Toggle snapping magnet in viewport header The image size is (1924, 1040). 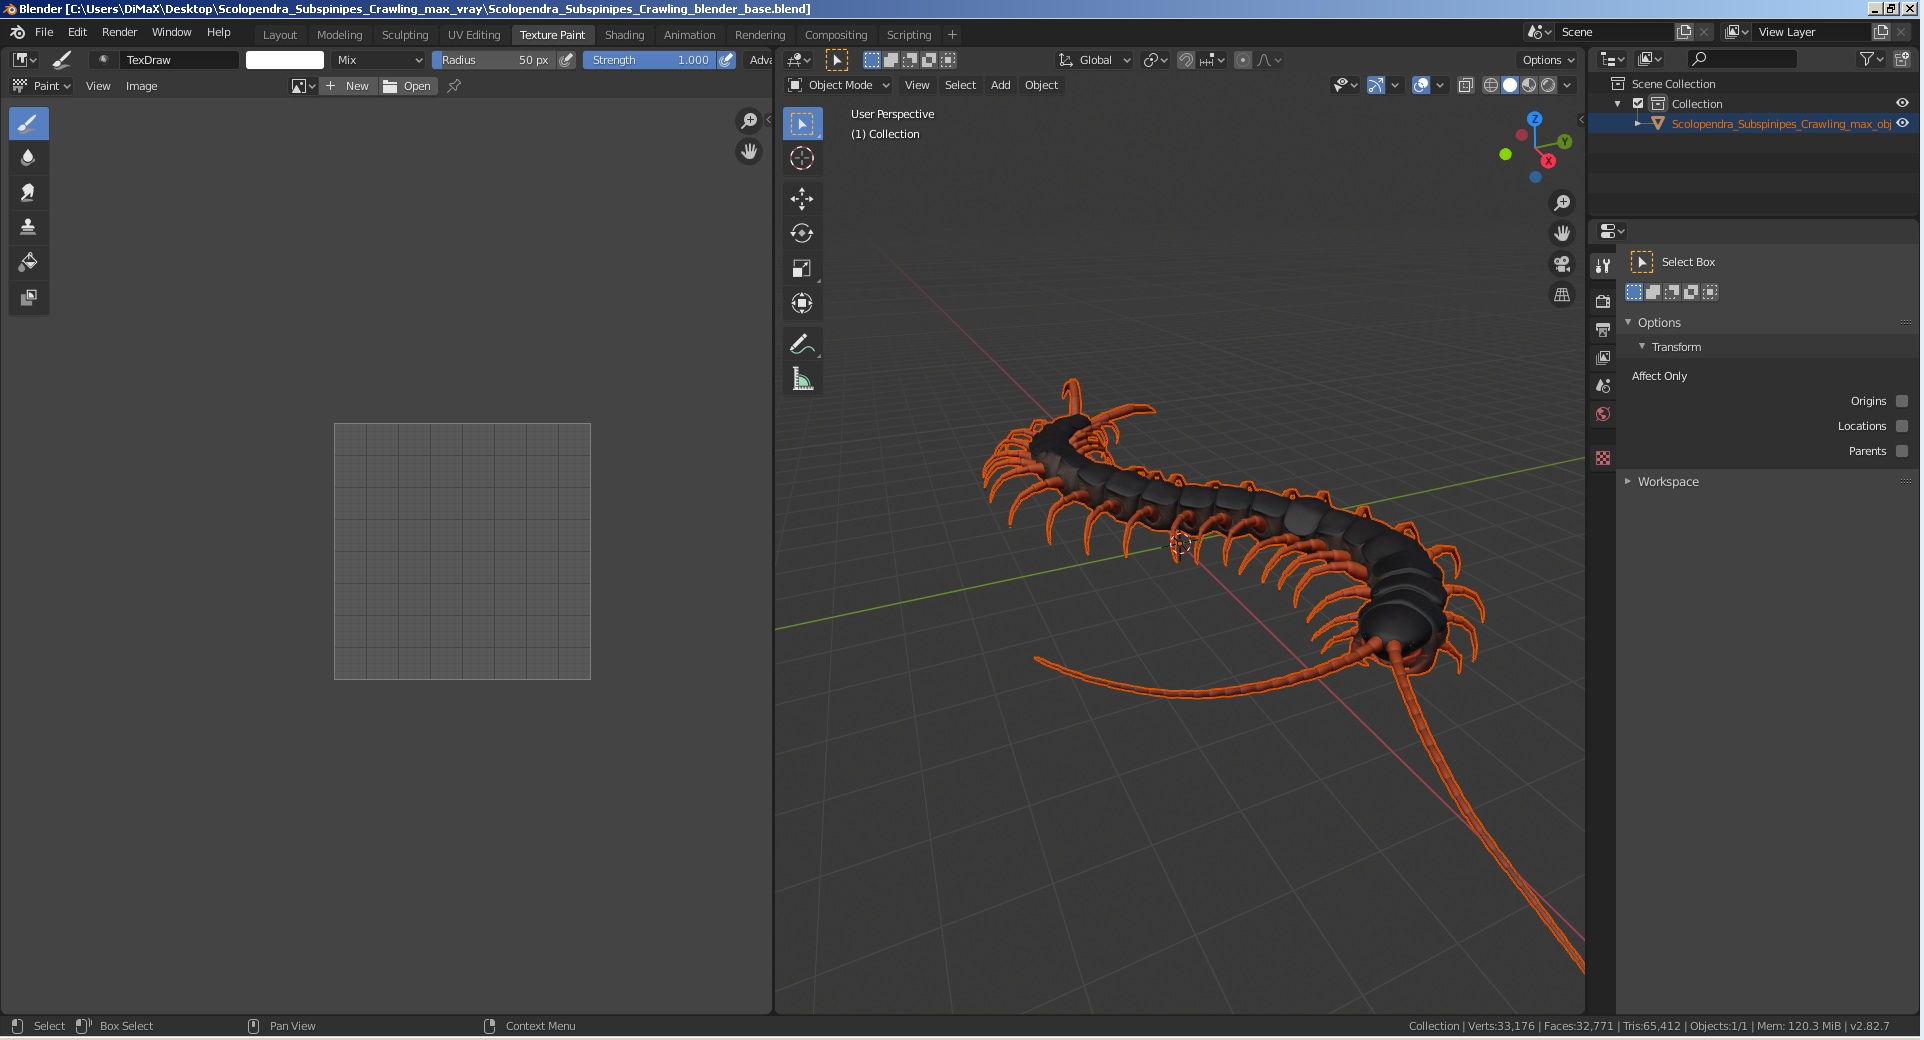click(x=1186, y=60)
